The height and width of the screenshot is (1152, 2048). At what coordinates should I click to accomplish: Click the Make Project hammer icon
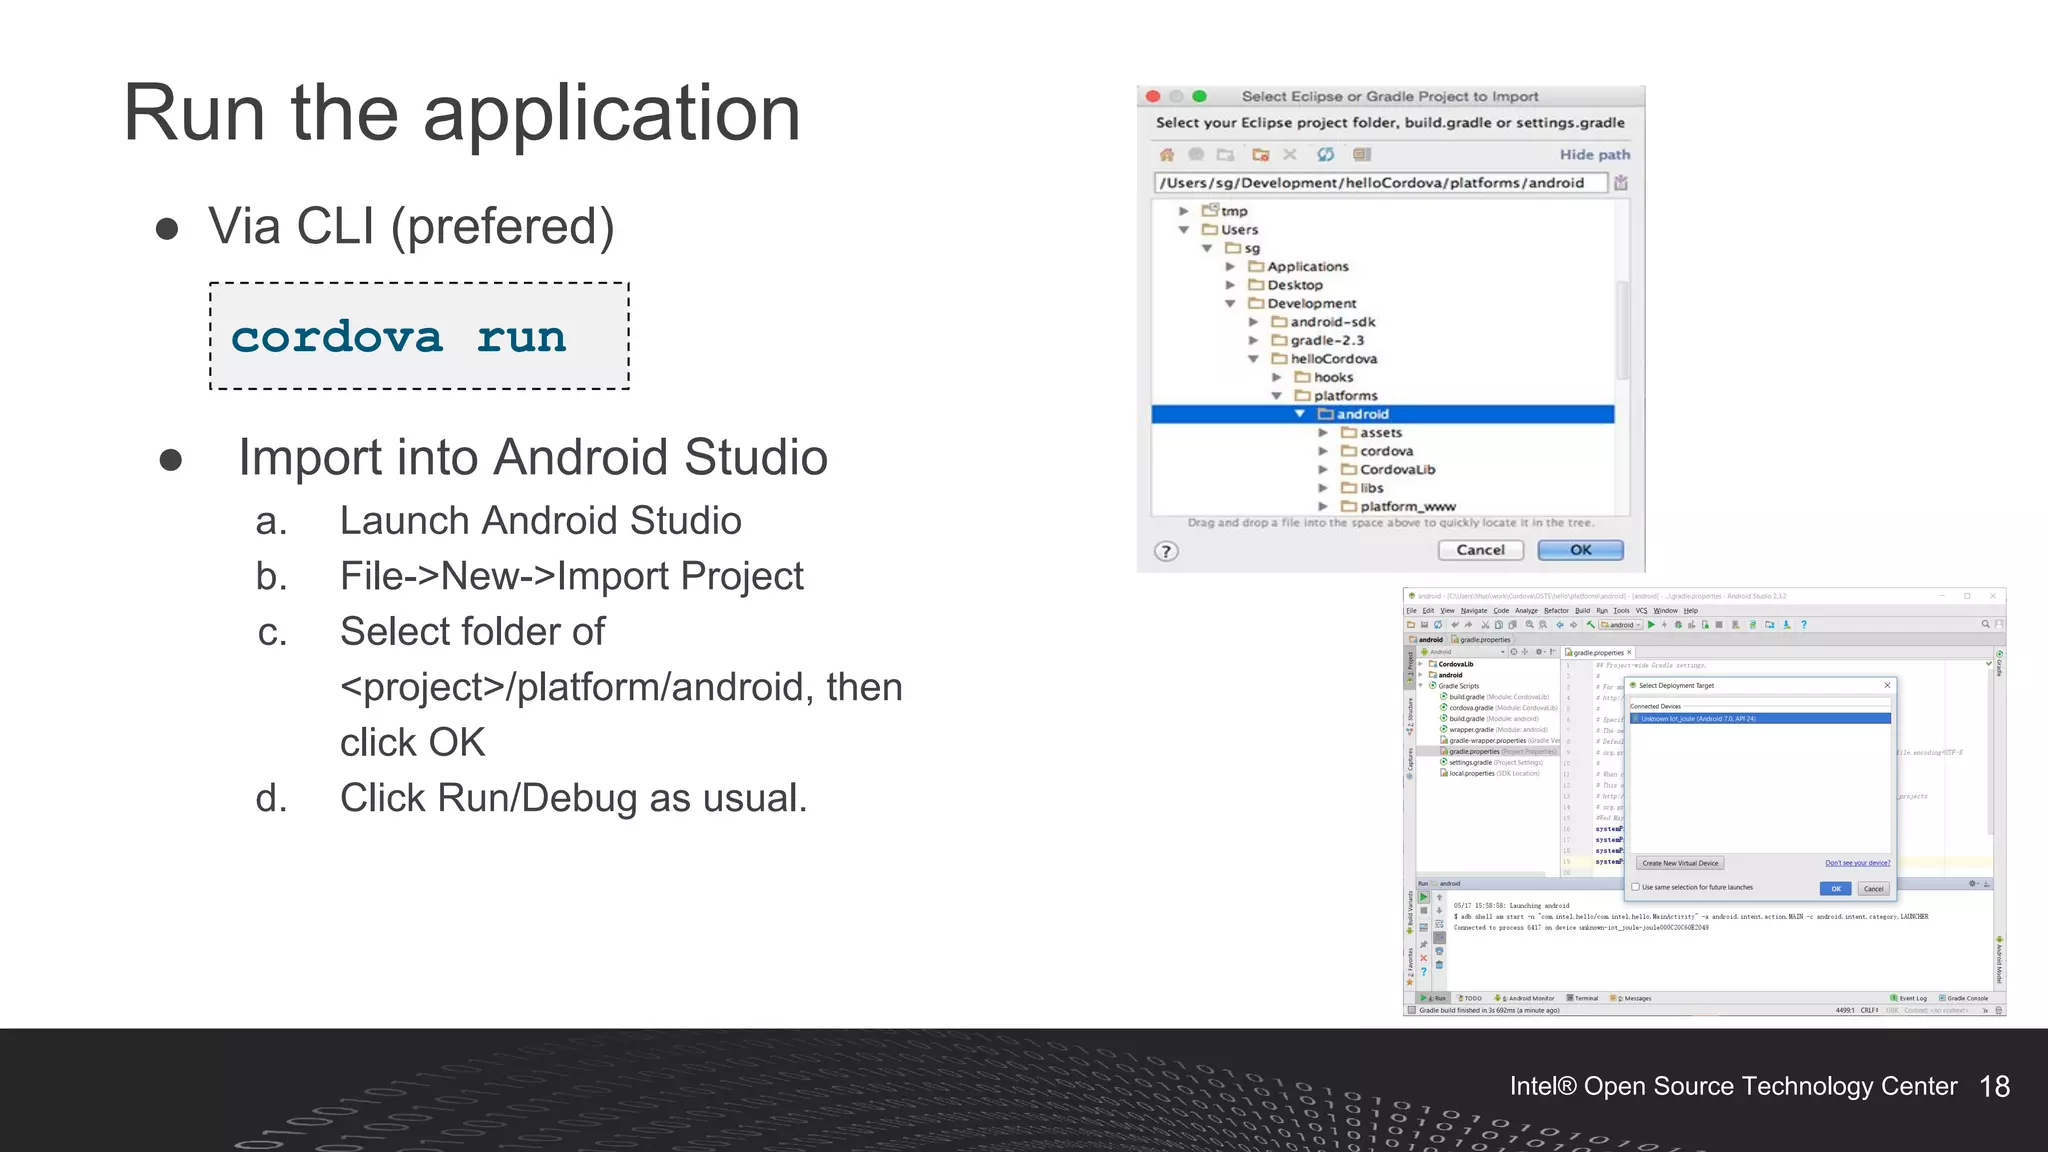pyautogui.click(x=1590, y=625)
